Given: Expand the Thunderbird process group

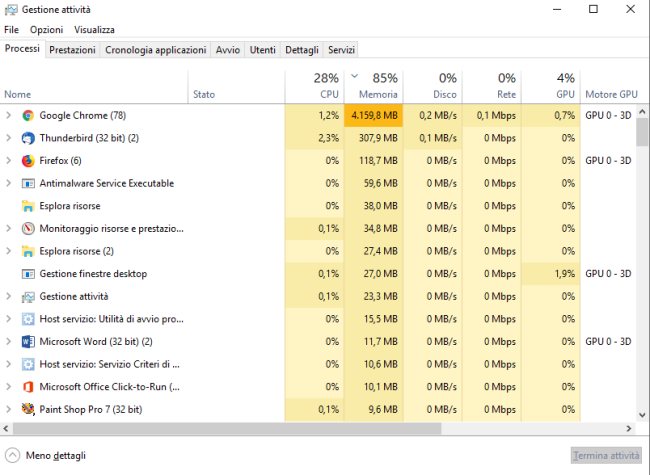Looking at the screenshot, I should (9, 138).
